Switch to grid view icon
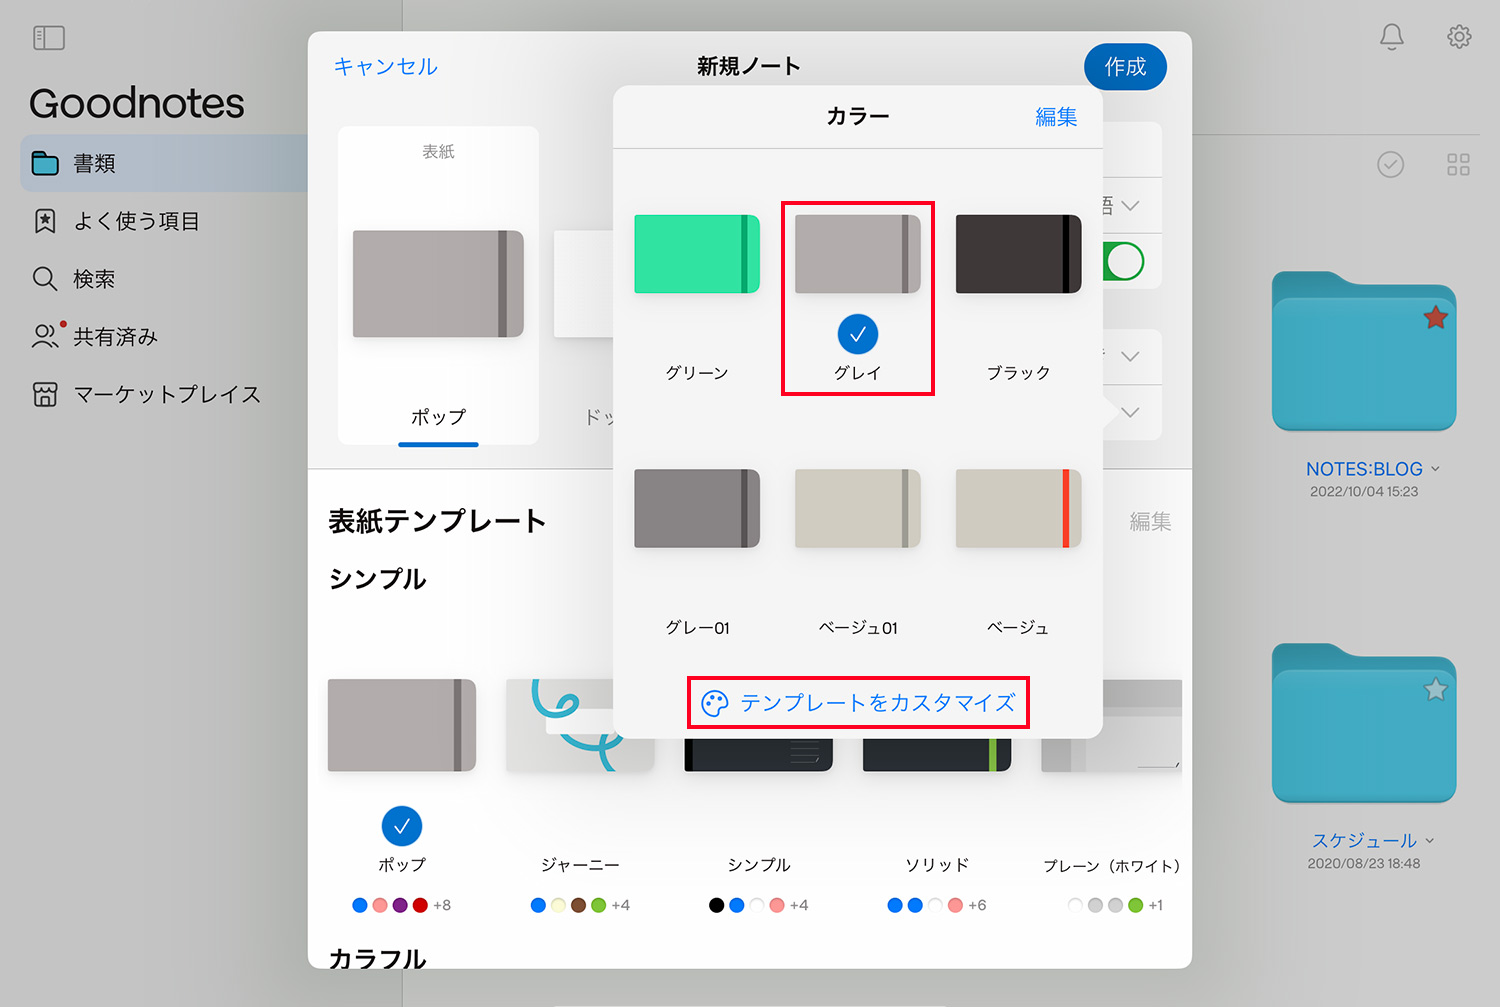1500x1007 pixels. (x=1458, y=165)
